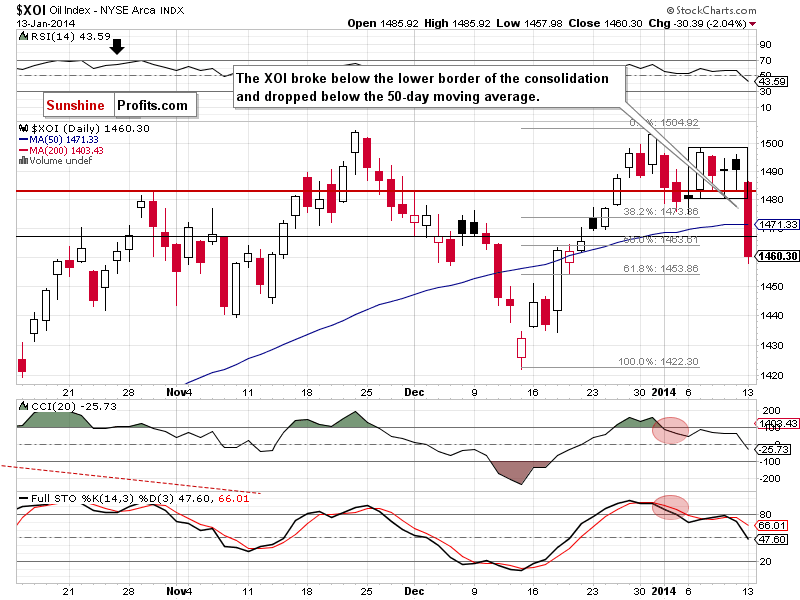Click '2014' on the price panel date axis
The image size is (800, 600).
pyautogui.click(x=664, y=392)
